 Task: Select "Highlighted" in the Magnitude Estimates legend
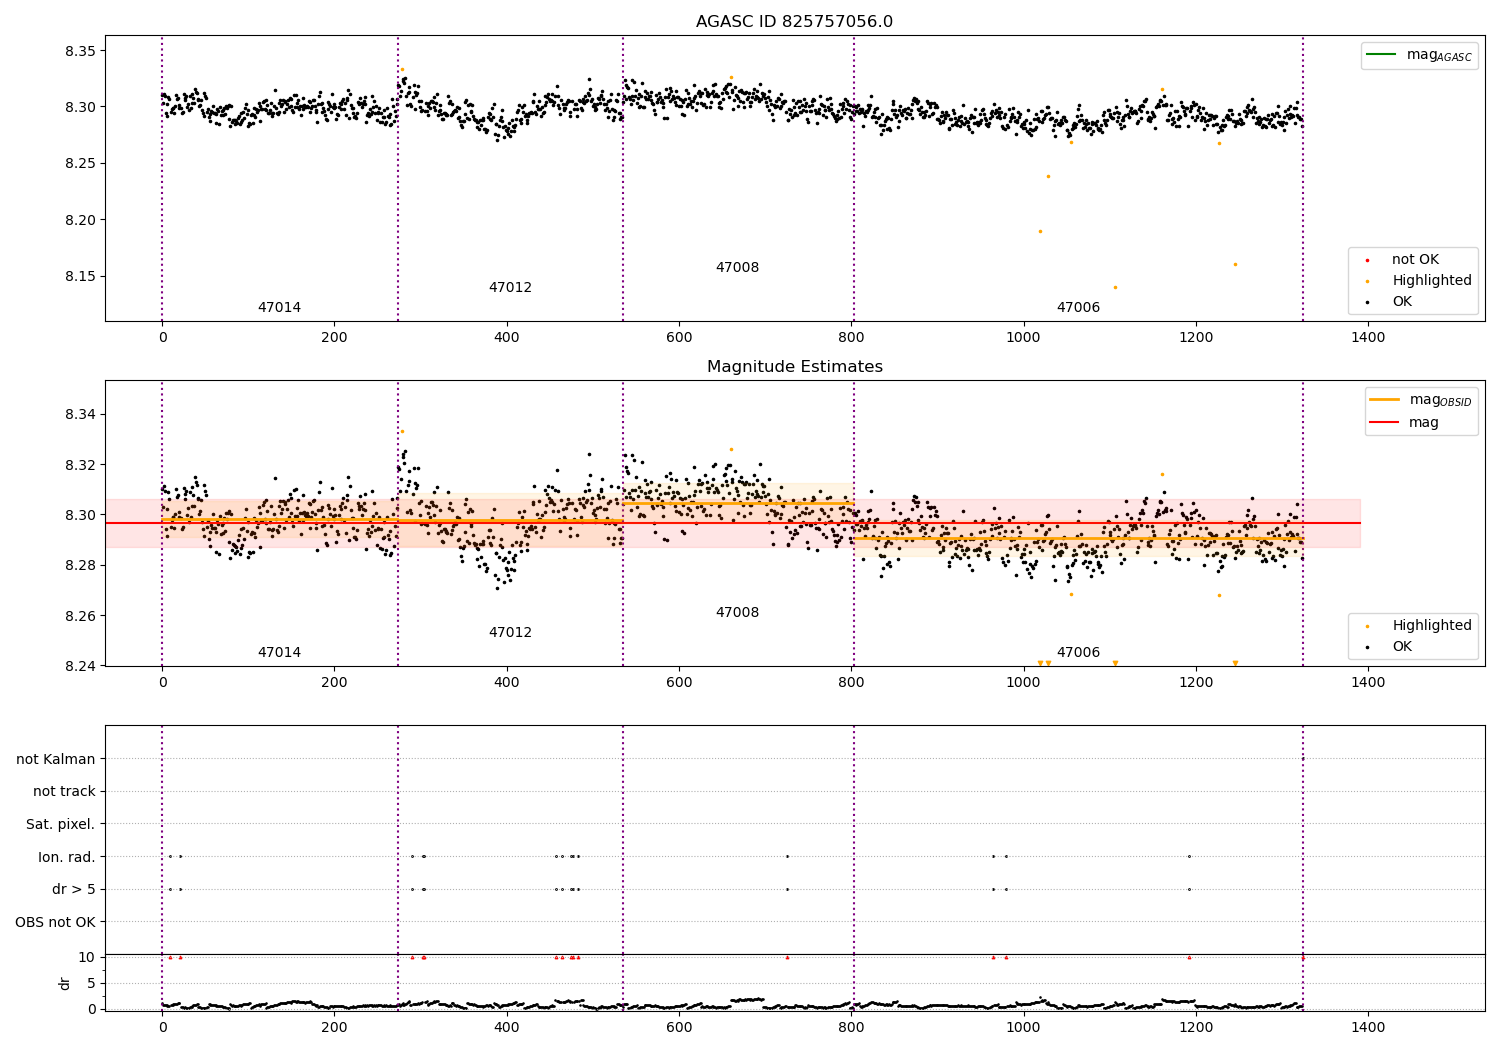[1432, 626]
